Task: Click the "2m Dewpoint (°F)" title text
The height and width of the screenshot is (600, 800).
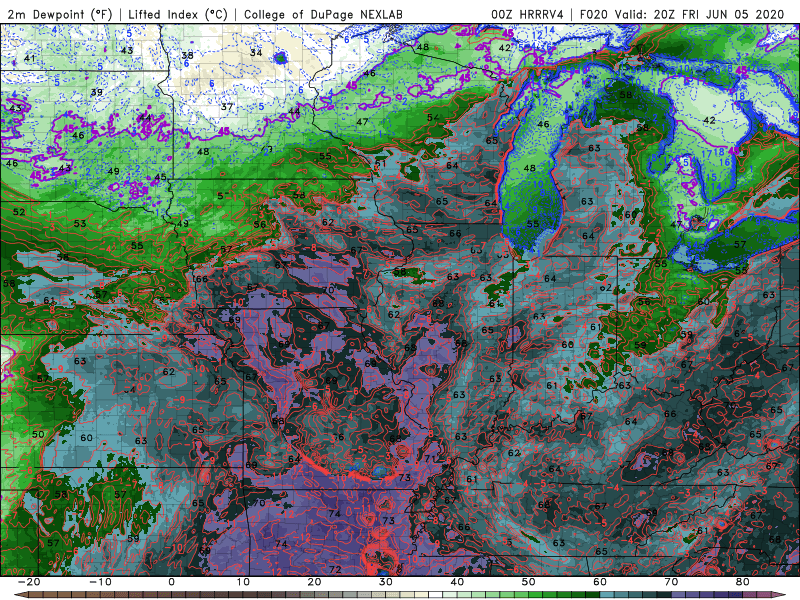Action: point(59,14)
